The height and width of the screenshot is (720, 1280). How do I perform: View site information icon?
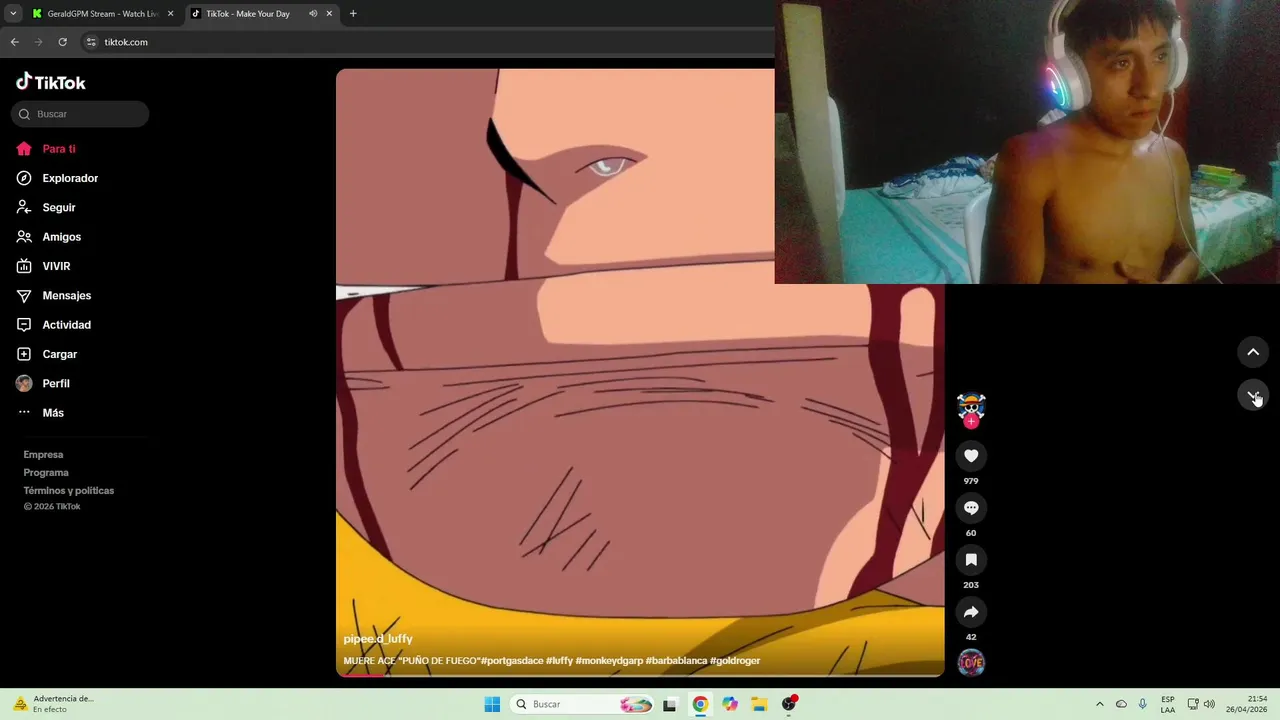(91, 42)
